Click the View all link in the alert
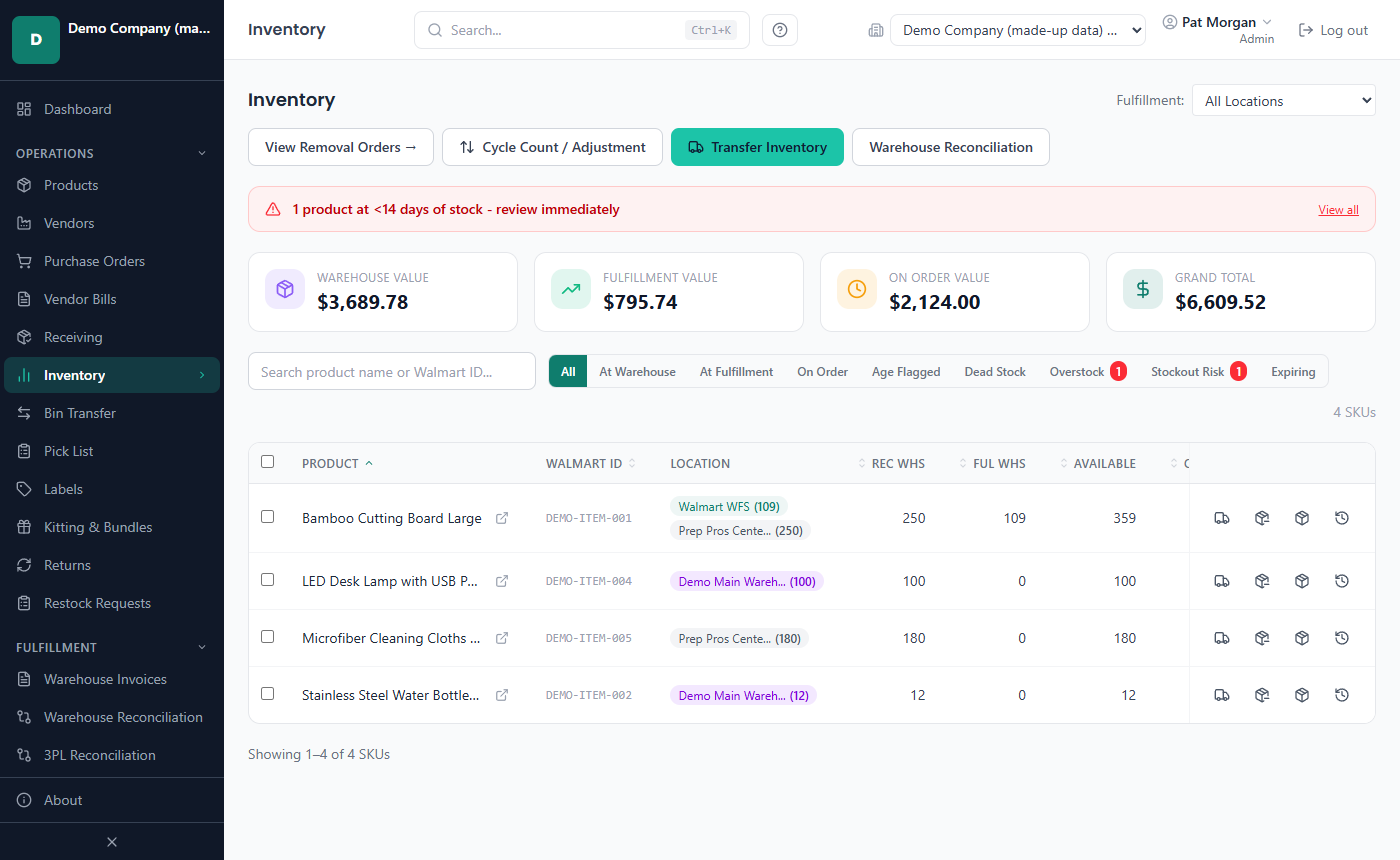The image size is (1400, 860). [x=1338, y=210]
